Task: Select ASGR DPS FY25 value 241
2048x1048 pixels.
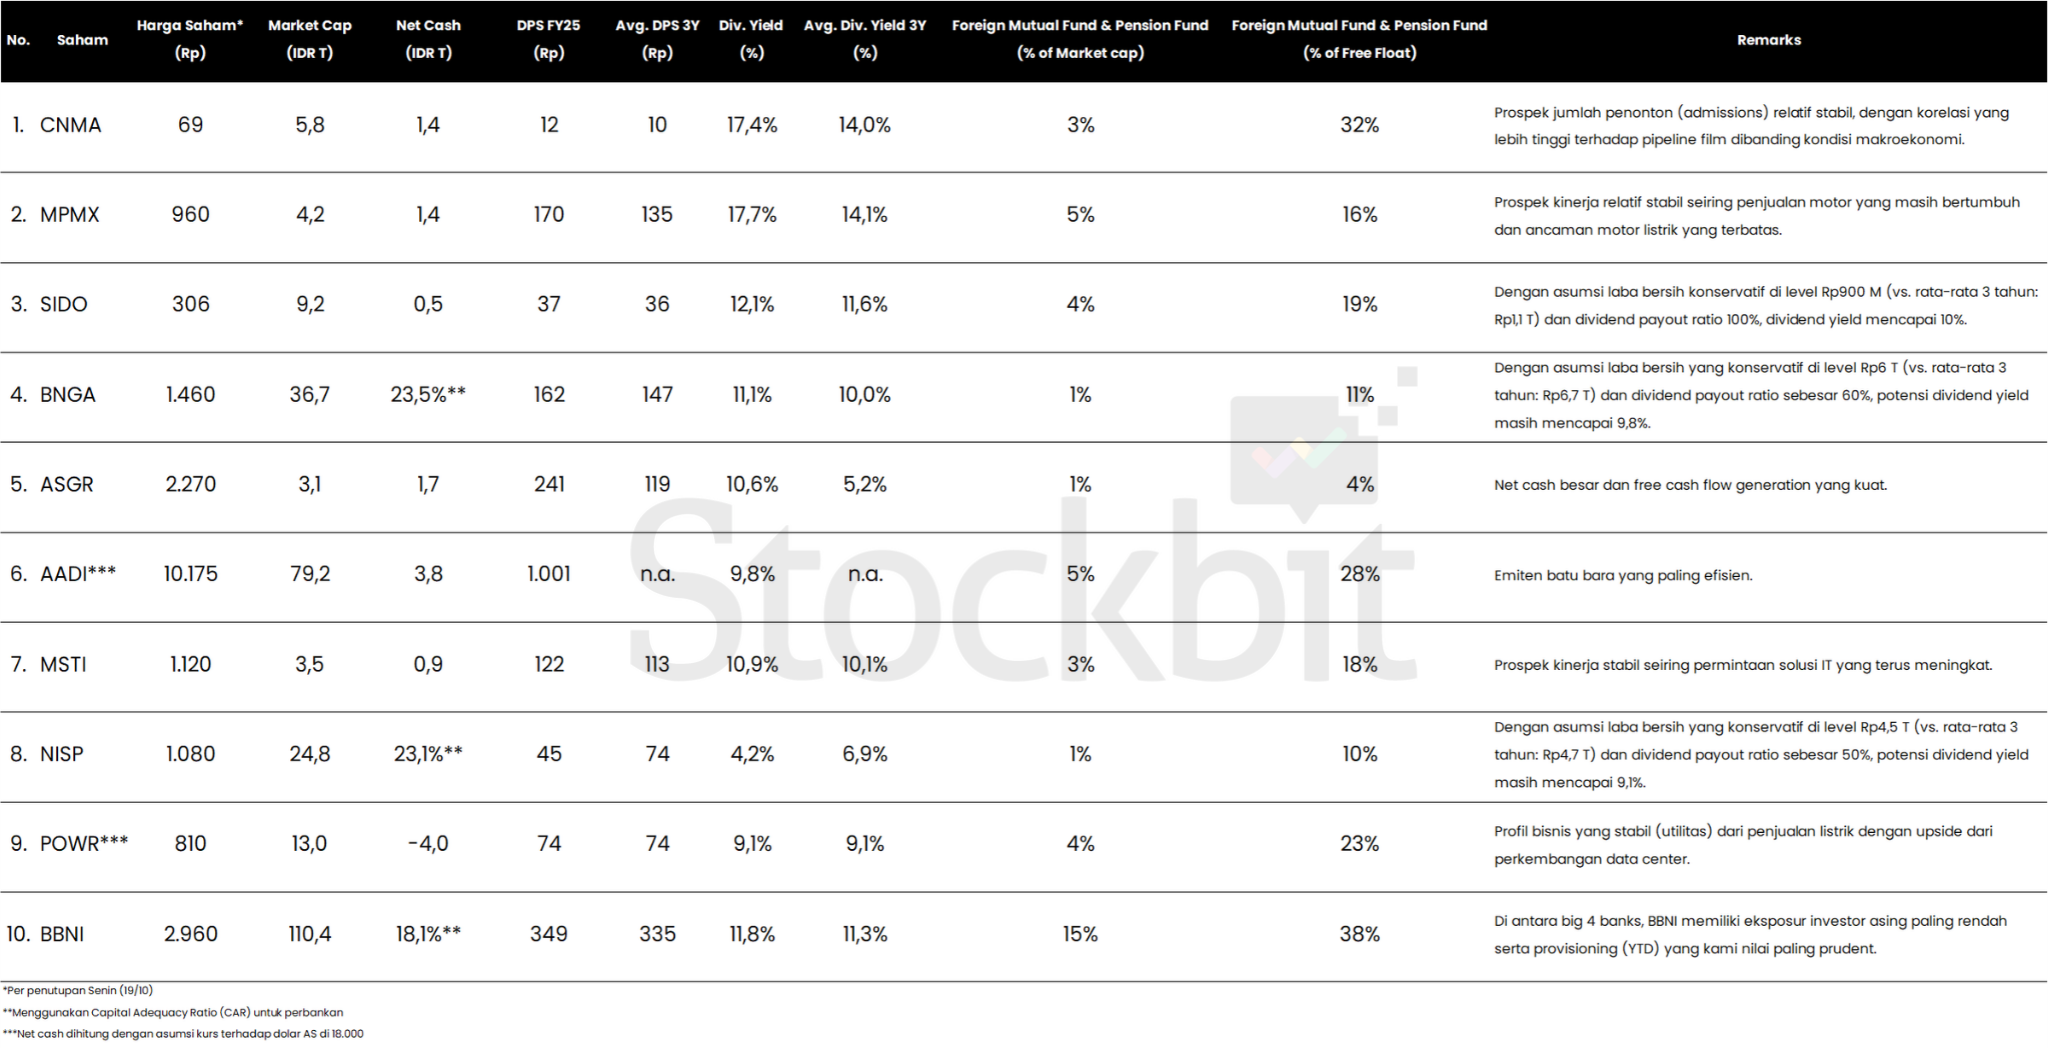Action: click(x=549, y=485)
